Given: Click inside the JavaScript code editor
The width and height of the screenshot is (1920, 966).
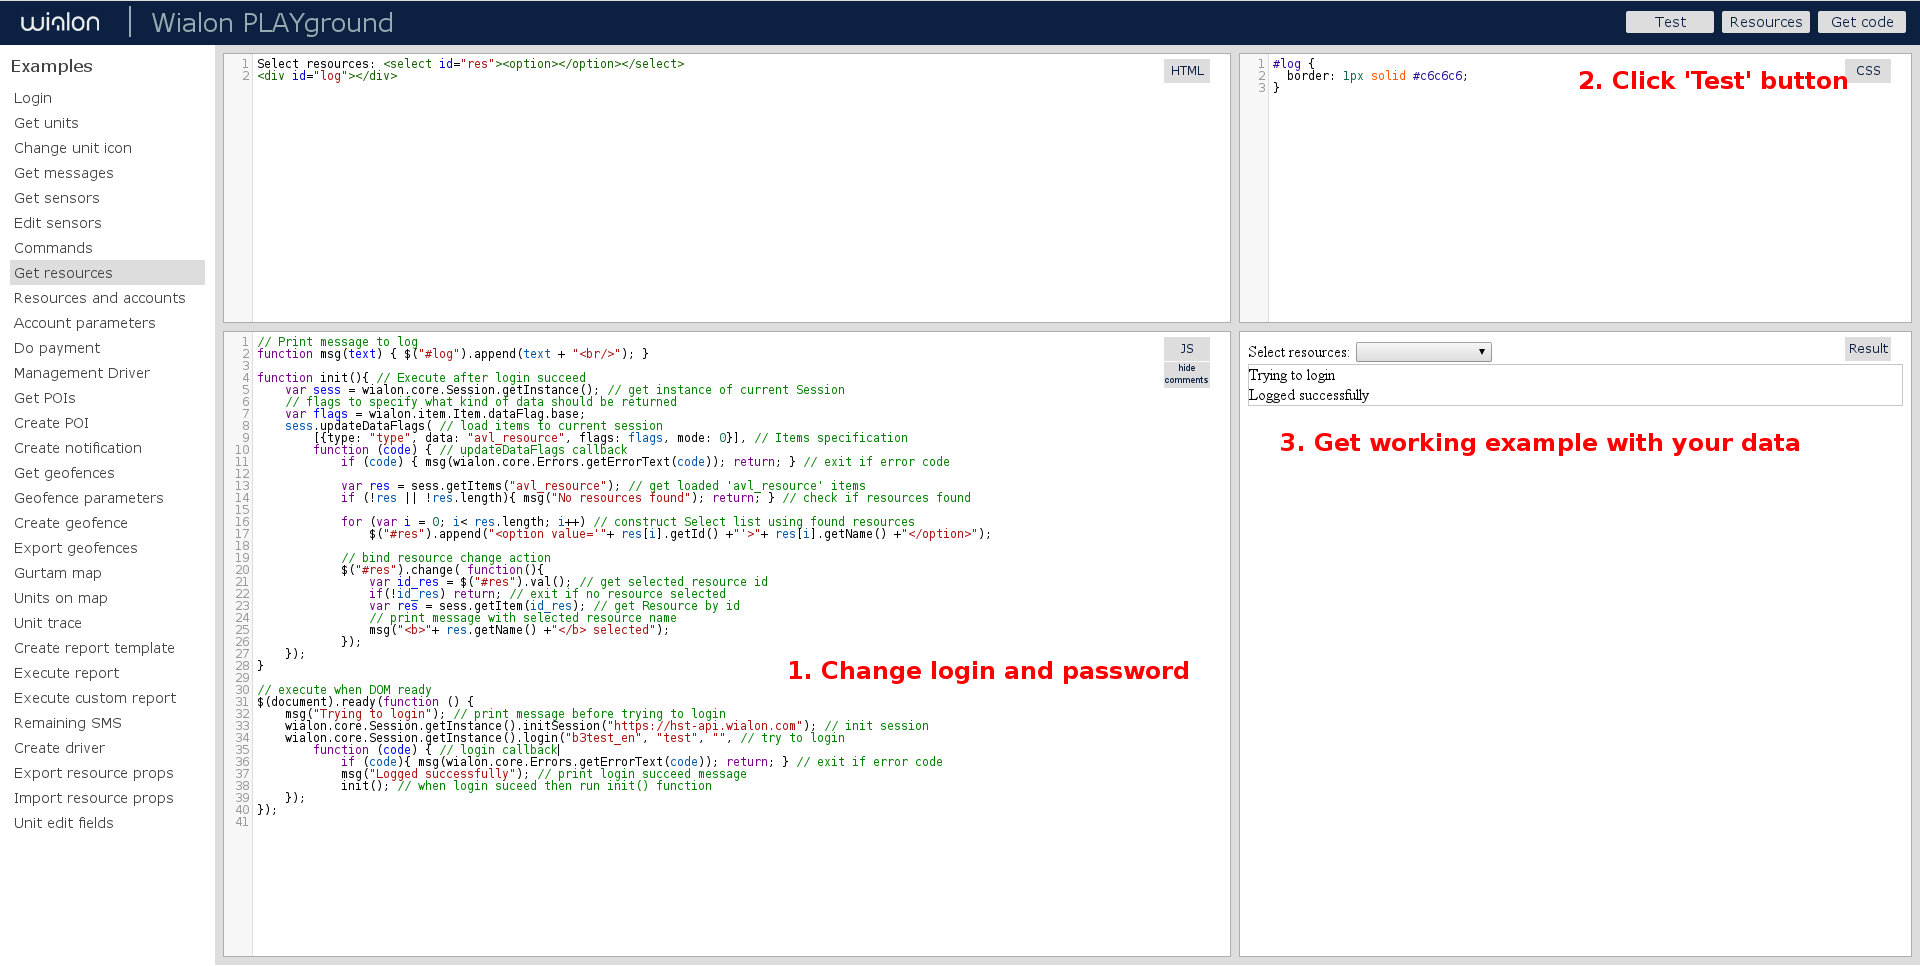Looking at the screenshot, I should [700, 870].
